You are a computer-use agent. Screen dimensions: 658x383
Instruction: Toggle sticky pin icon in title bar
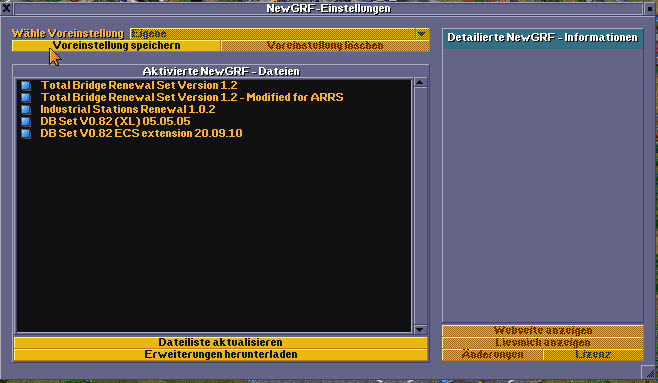pos(650,8)
